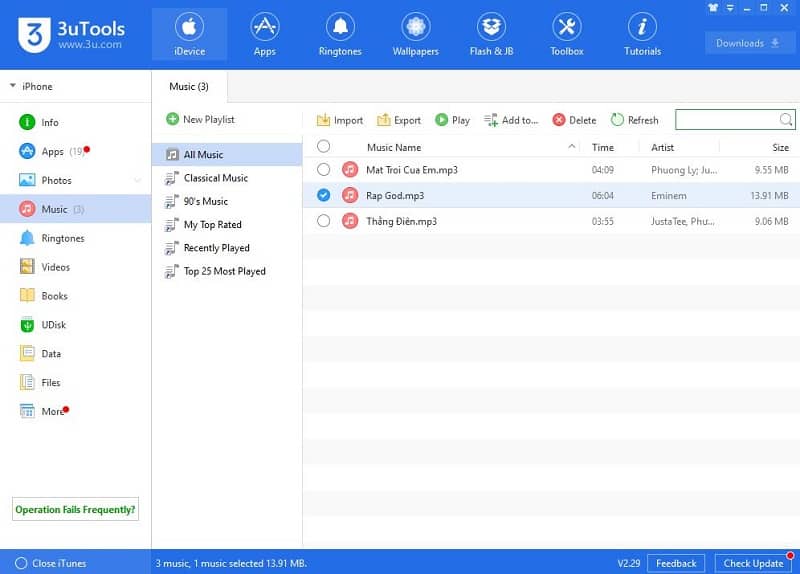Click the Check Update button
The height and width of the screenshot is (574, 800).
(x=754, y=563)
